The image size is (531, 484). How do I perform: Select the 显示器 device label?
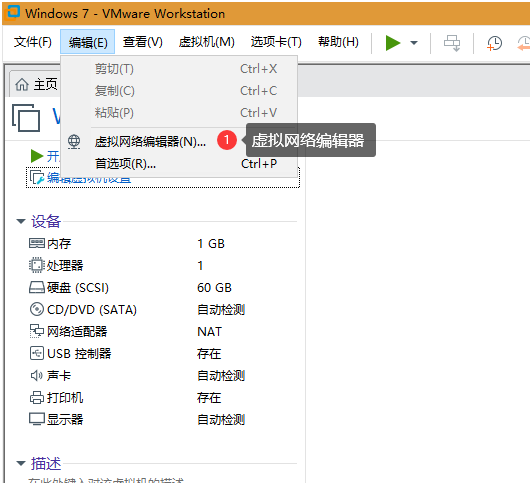(x=65, y=420)
